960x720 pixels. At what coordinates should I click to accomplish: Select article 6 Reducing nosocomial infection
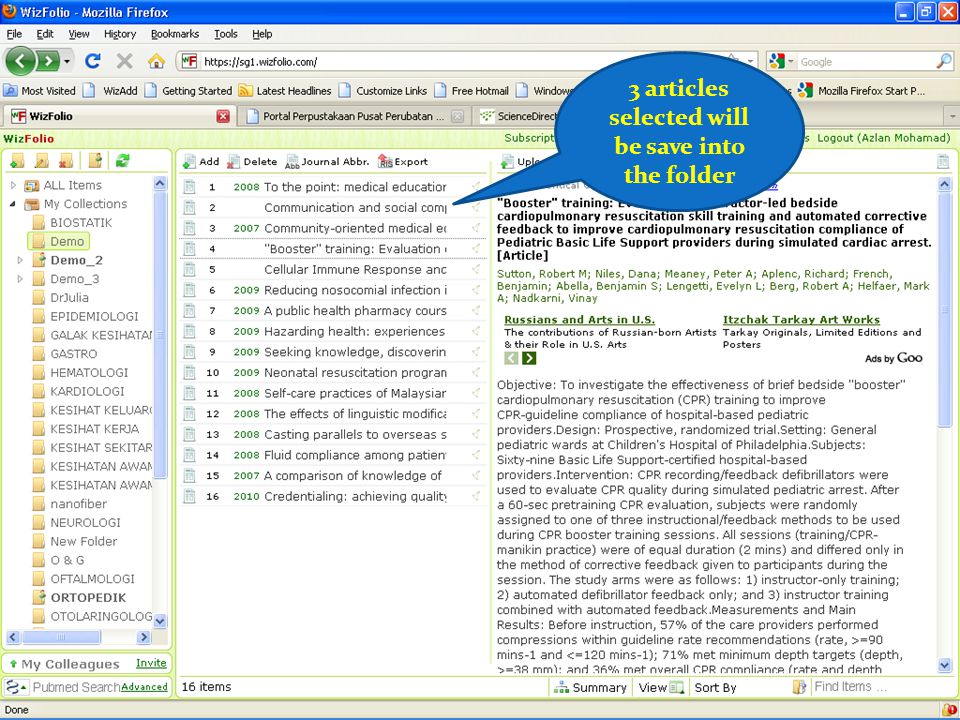click(x=332, y=290)
